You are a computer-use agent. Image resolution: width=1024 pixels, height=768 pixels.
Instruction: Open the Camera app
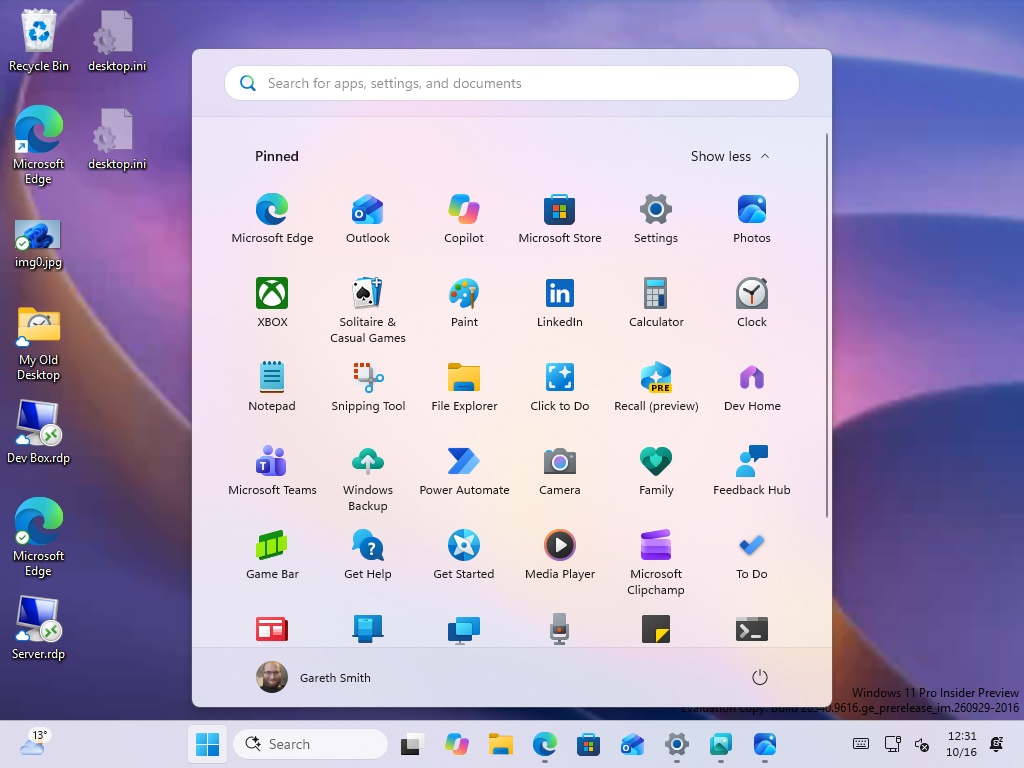[x=560, y=470]
